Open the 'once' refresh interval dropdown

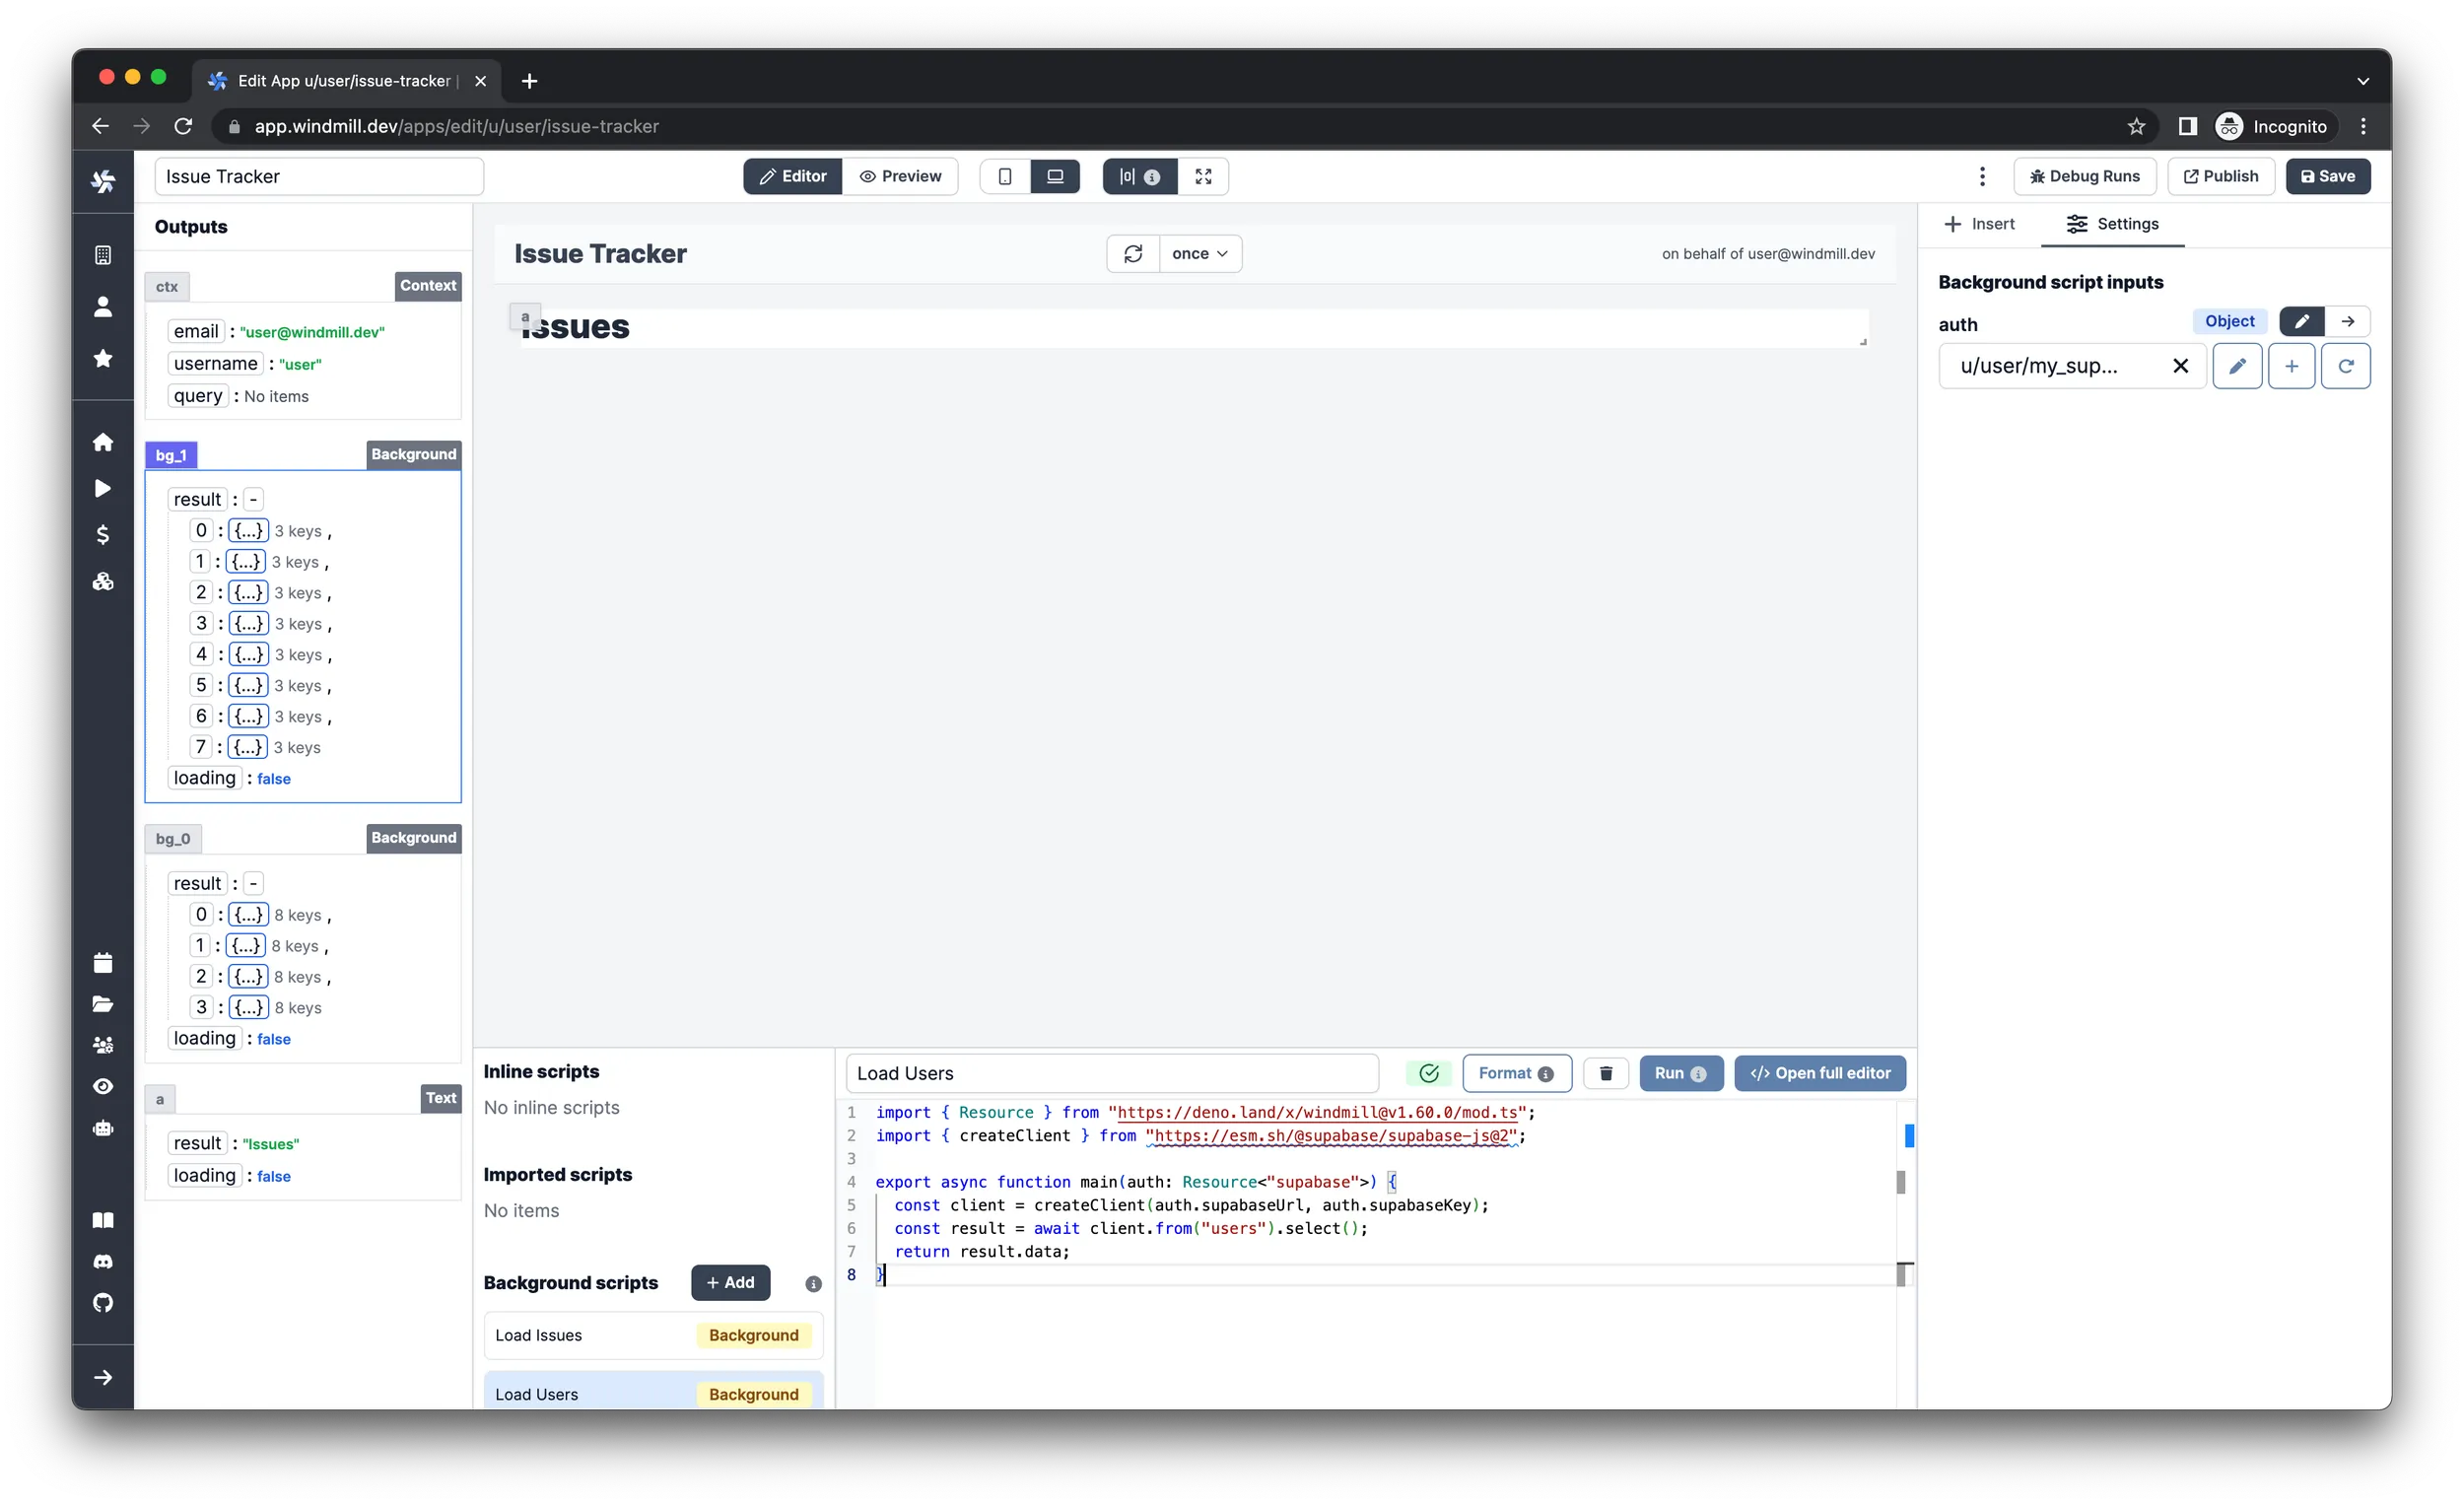pos(1200,253)
